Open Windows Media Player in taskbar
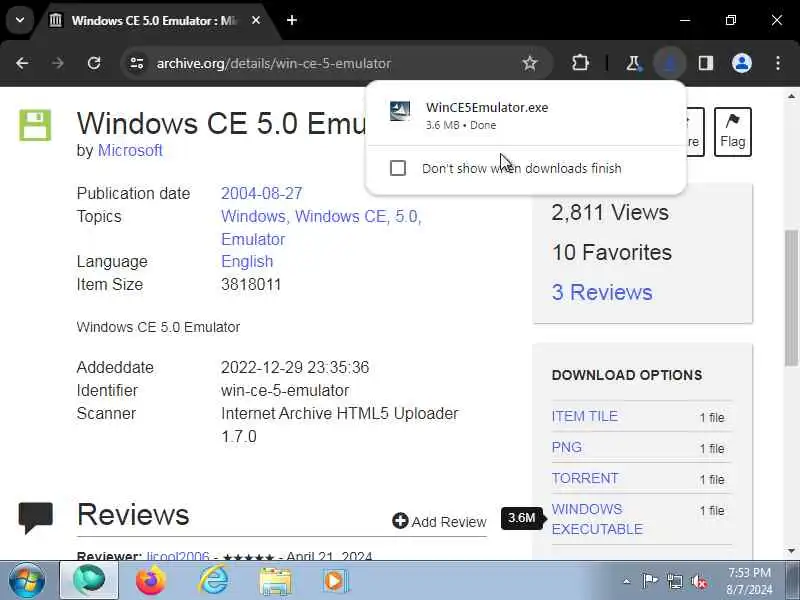Viewport: 800px width, 600px height. pos(335,581)
